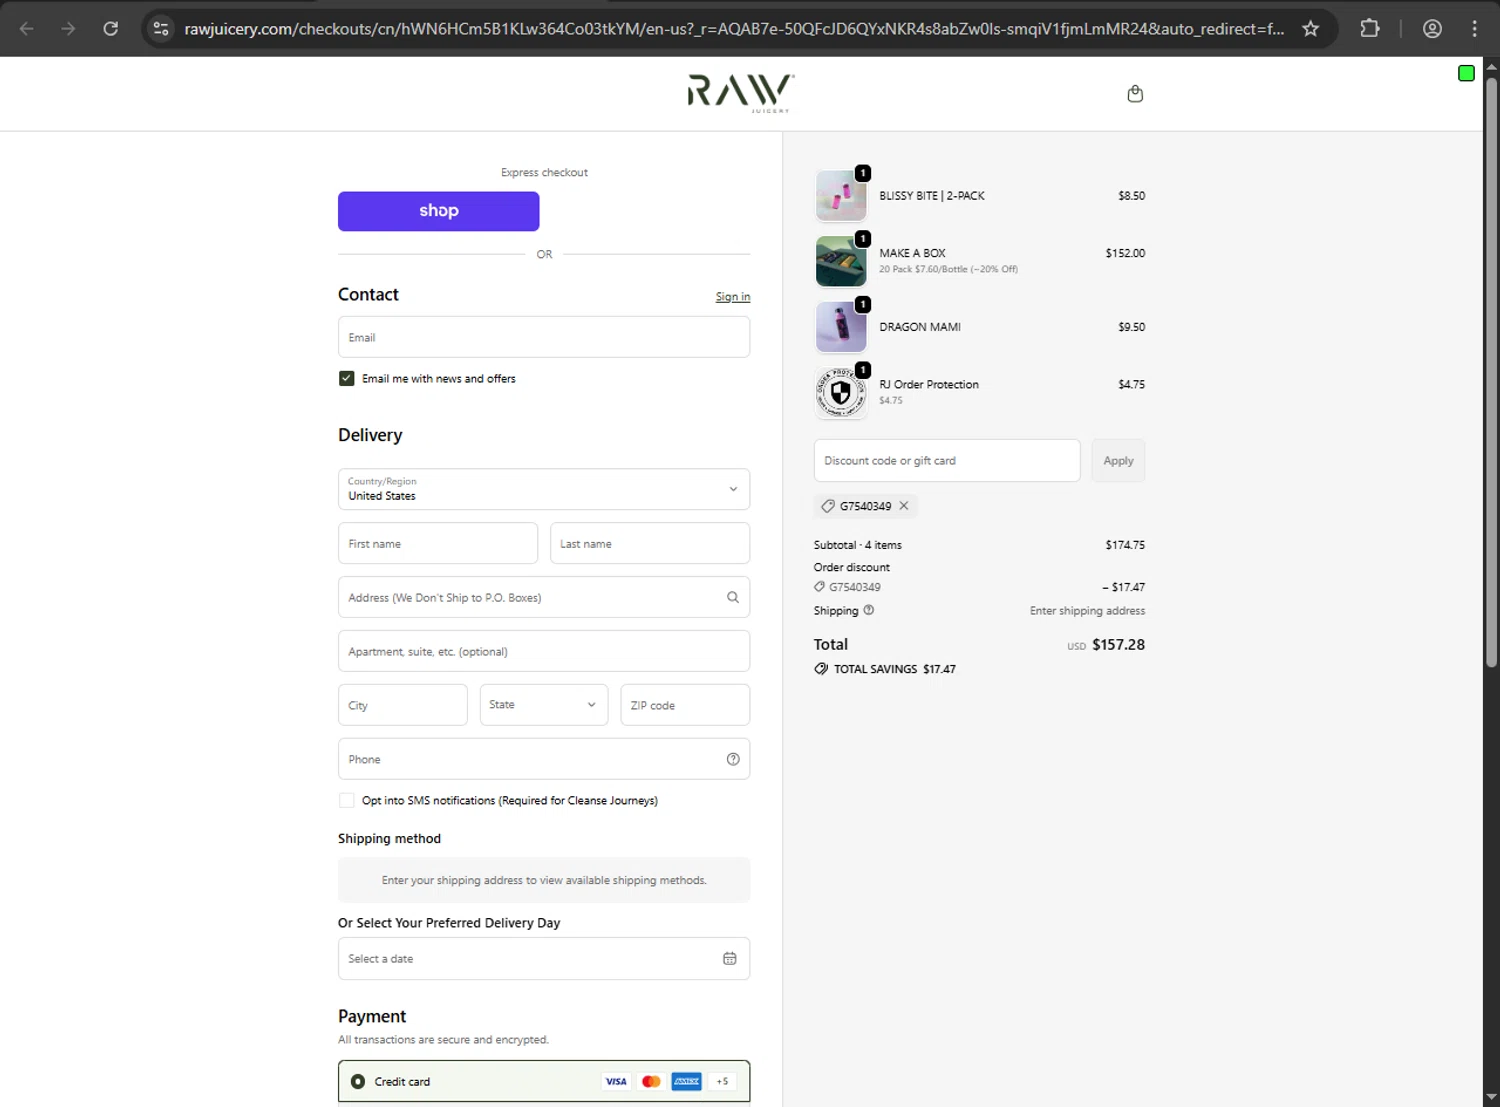The image size is (1500, 1107).
Task: Click the search icon in Address field
Action: click(733, 597)
